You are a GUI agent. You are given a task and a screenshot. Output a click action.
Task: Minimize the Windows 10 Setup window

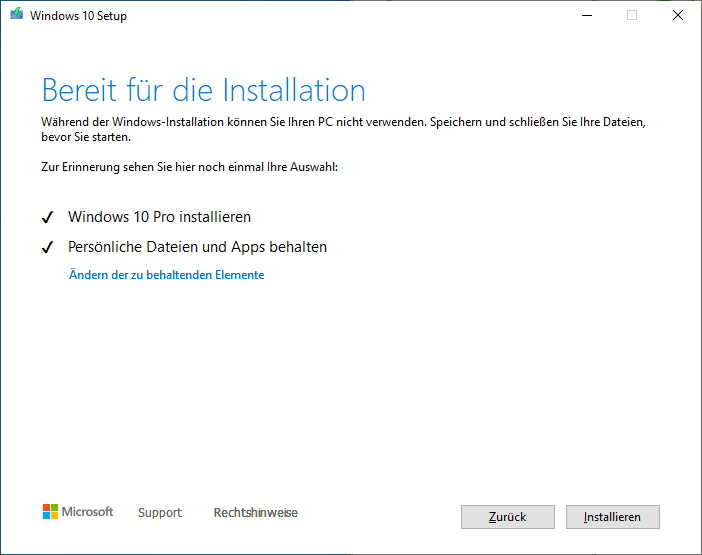point(587,15)
